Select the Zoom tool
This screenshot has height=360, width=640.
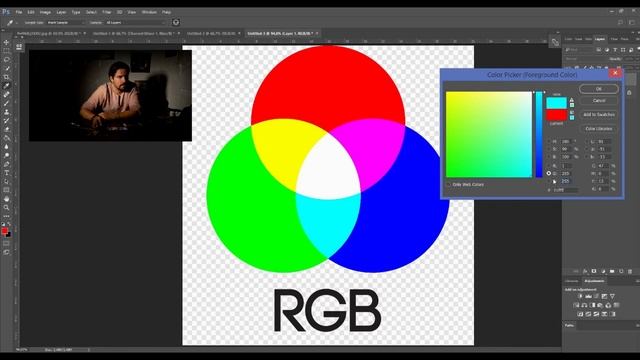pos(6,208)
